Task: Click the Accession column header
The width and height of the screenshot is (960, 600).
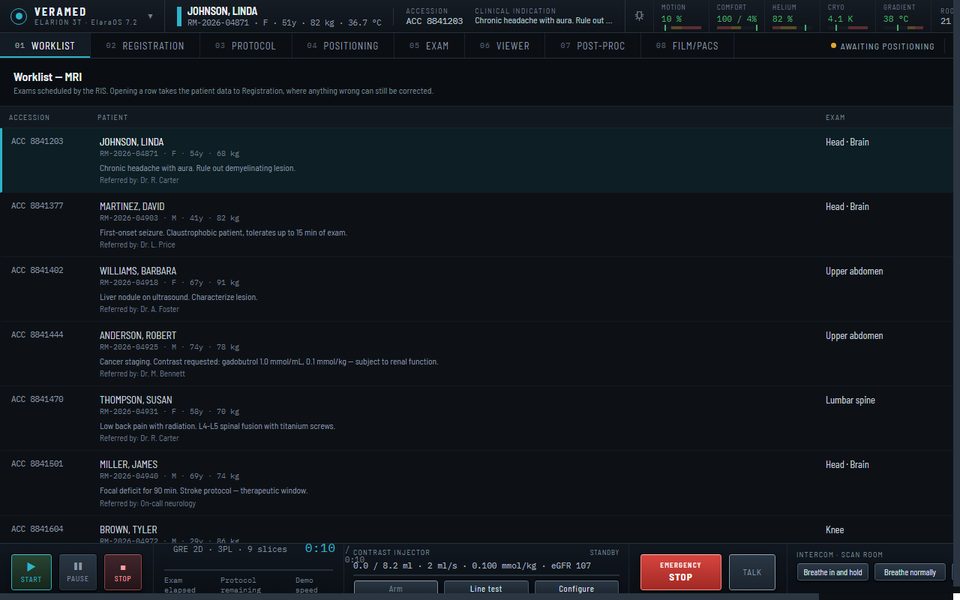Action: [29, 118]
